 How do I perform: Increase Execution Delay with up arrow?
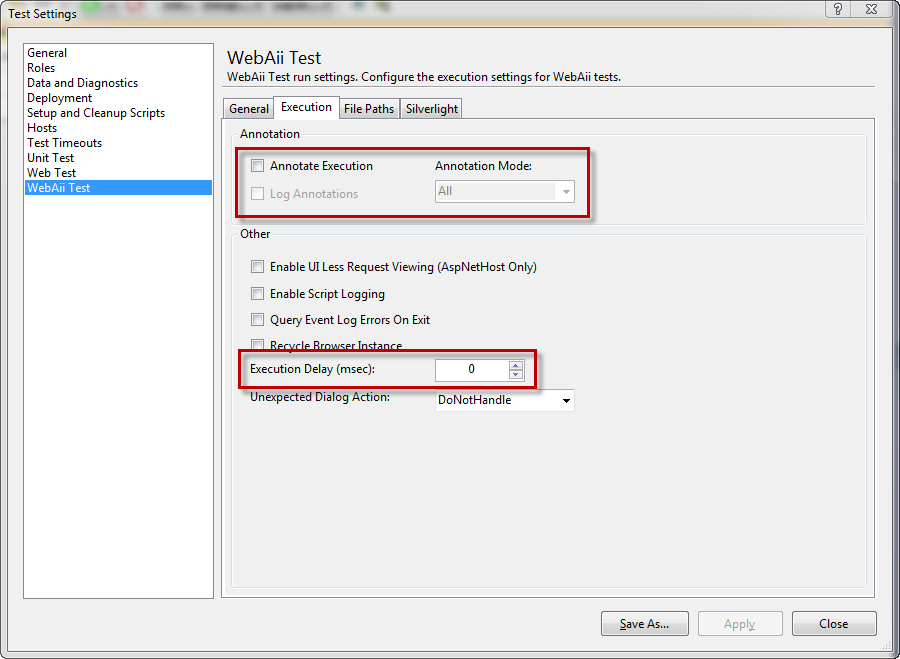pyautogui.click(x=516, y=365)
